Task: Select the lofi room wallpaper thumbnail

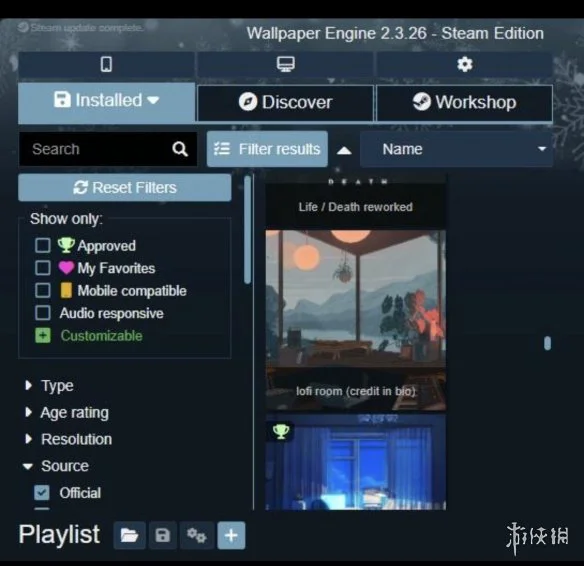Action: click(356, 320)
